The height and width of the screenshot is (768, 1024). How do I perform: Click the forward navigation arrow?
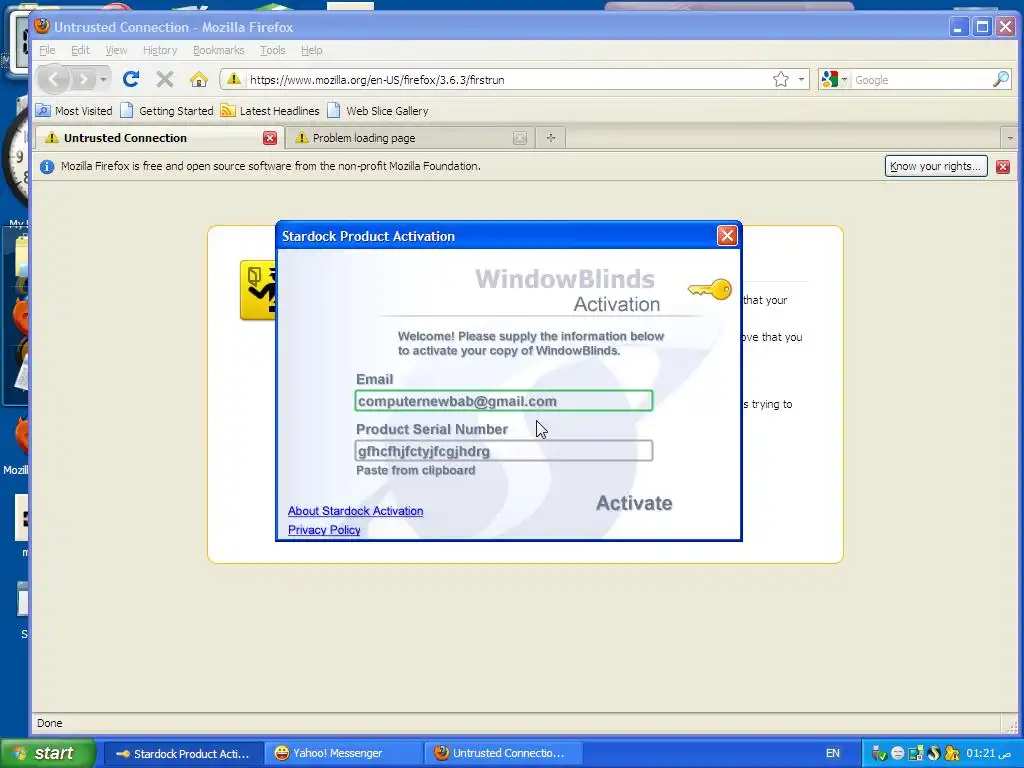[x=84, y=80]
